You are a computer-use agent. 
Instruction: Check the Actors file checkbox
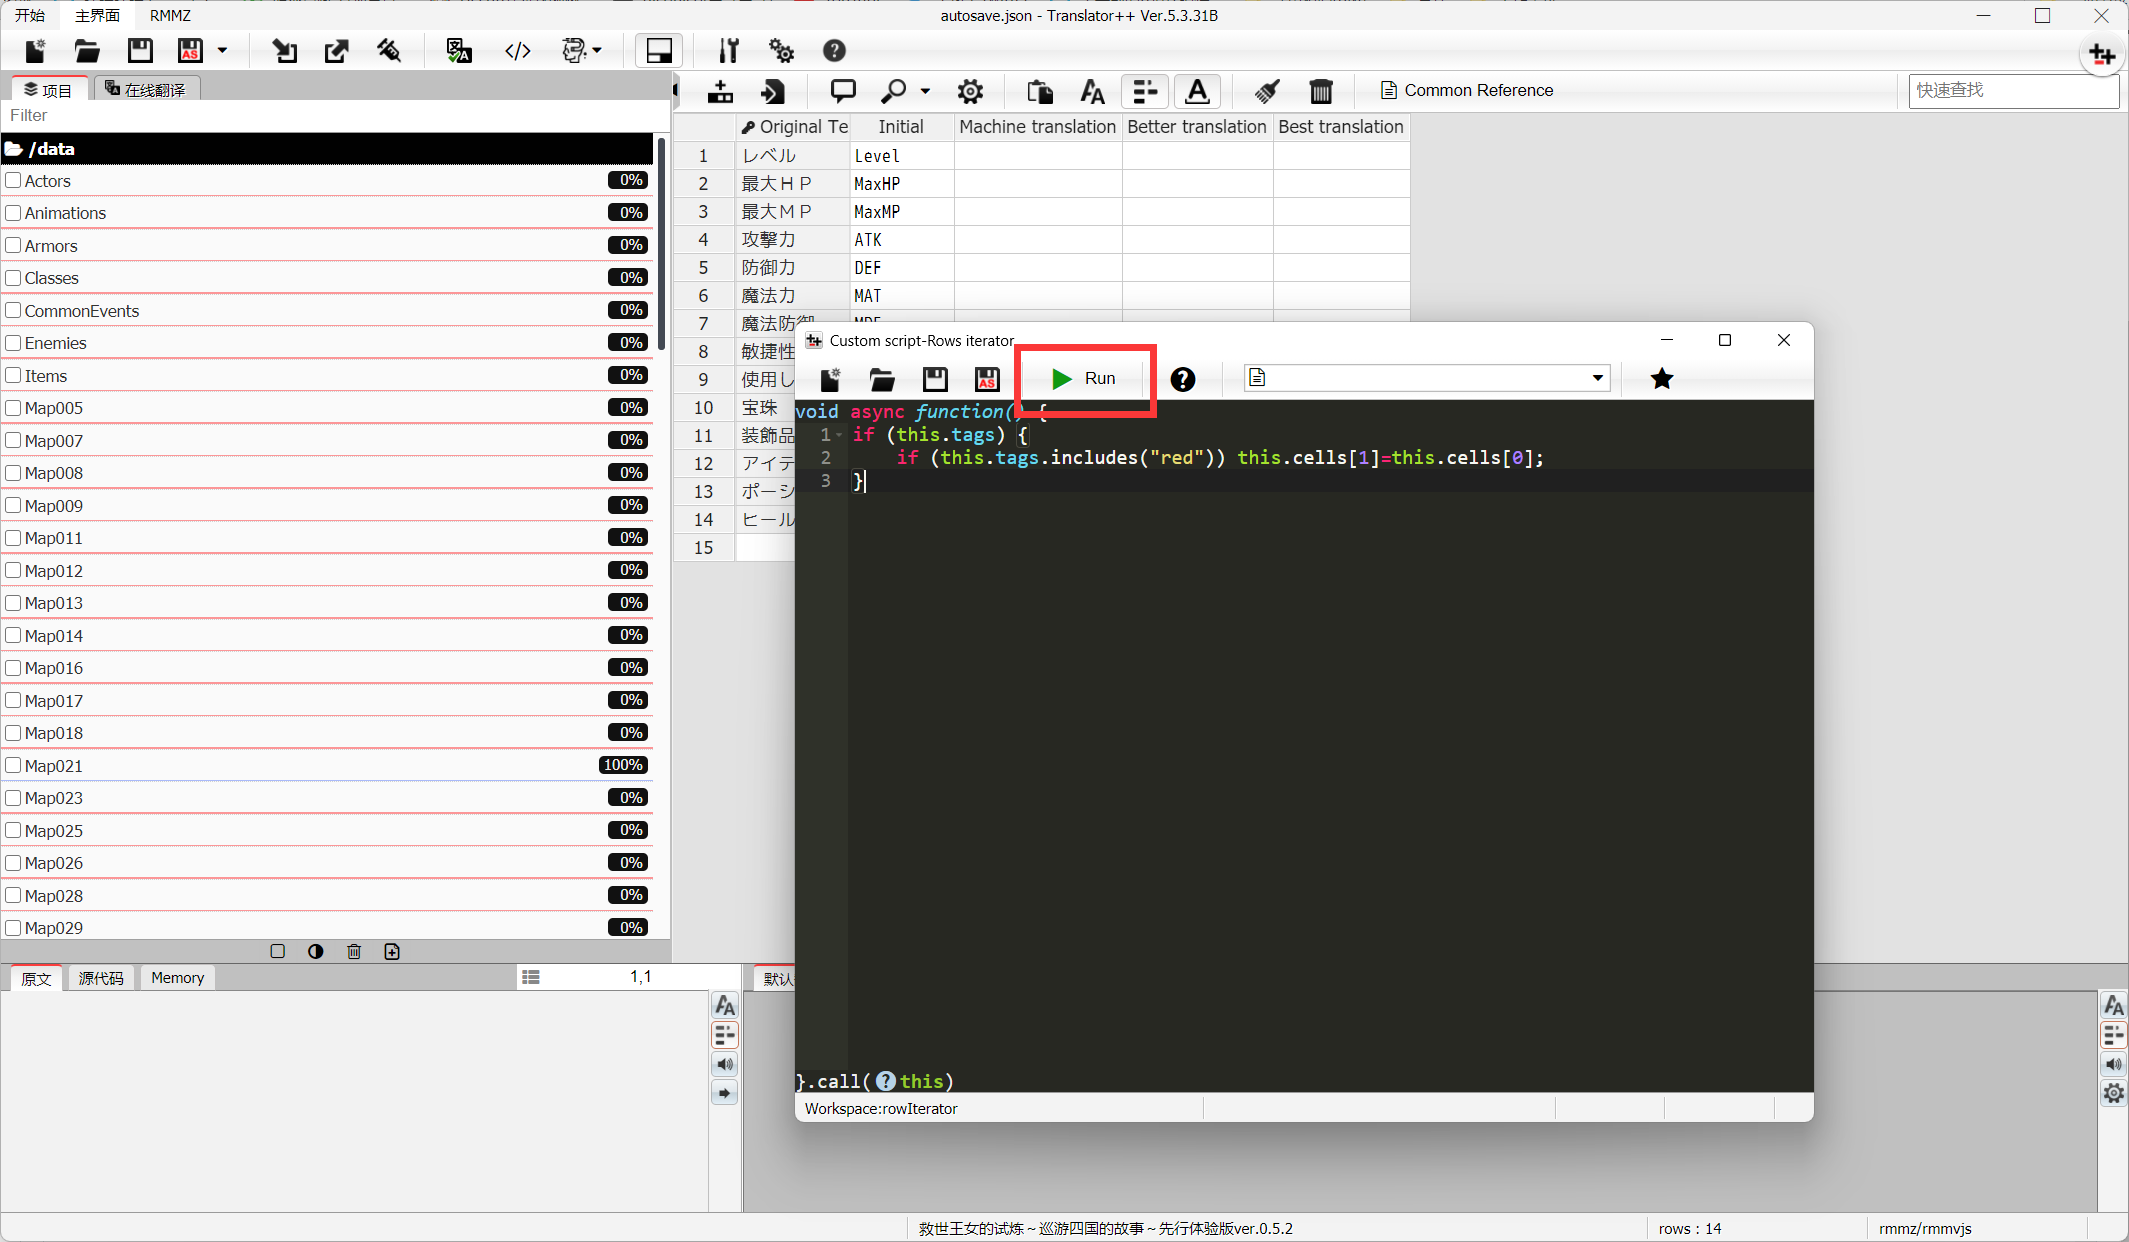[x=14, y=181]
